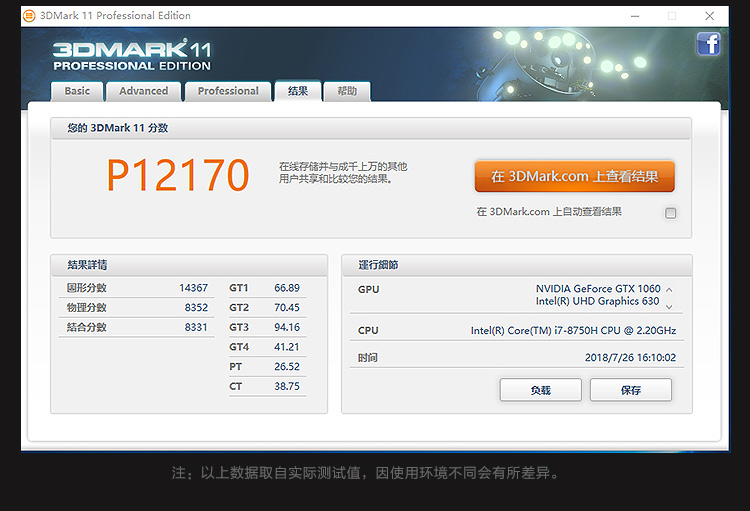Select the GT1 result 66.89
This screenshot has height=511, width=750.
coord(287,288)
